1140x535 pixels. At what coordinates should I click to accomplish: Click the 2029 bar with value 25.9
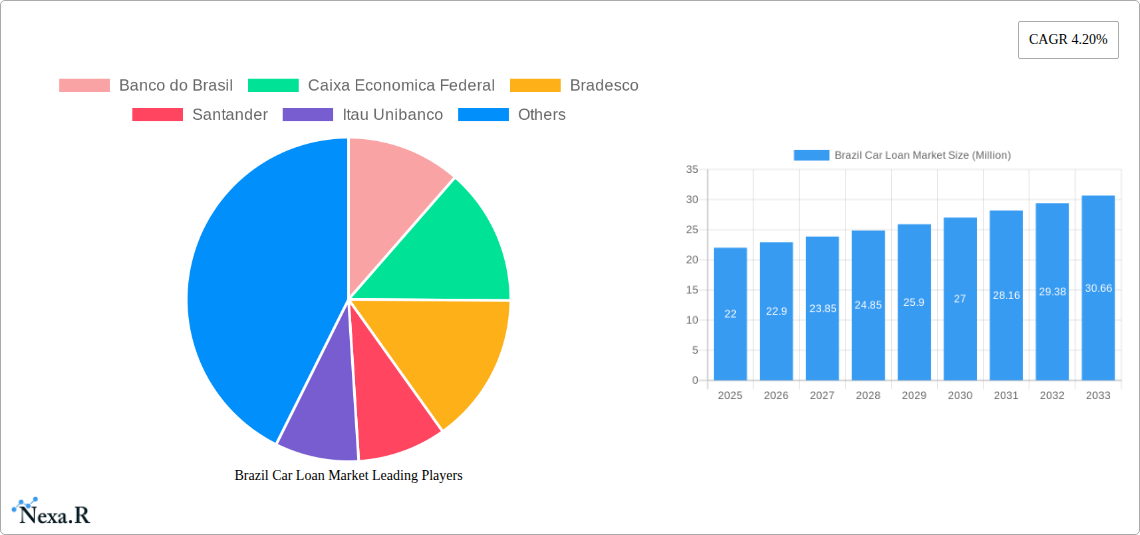[914, 302]
